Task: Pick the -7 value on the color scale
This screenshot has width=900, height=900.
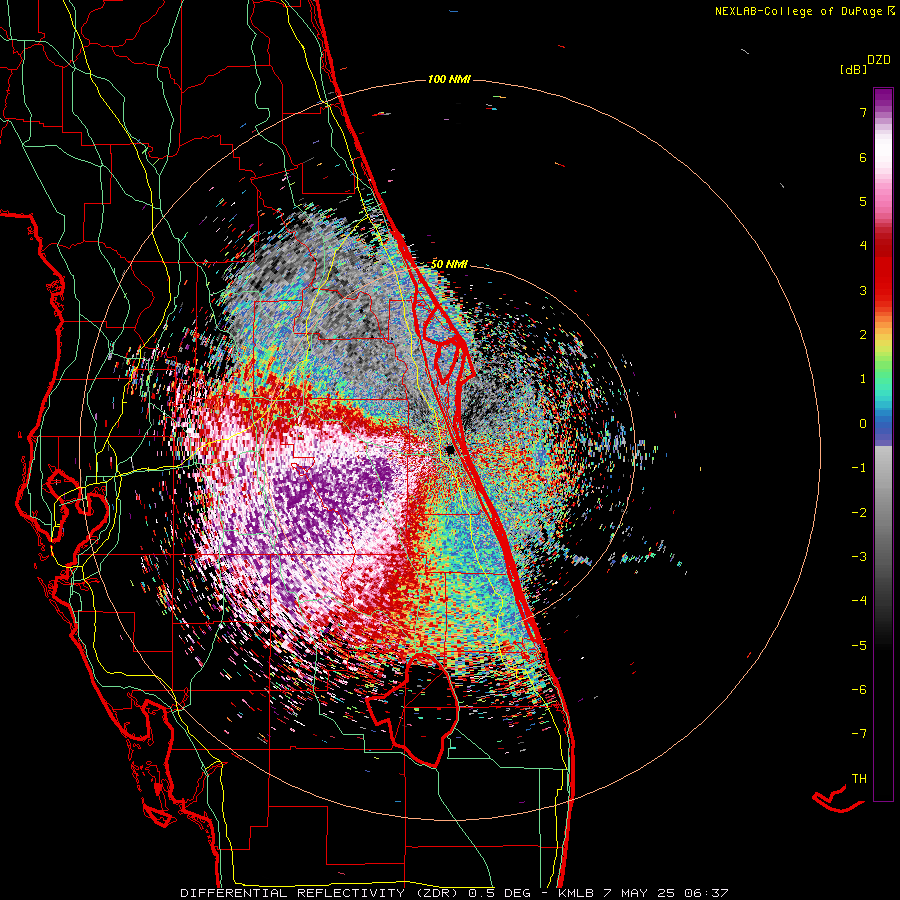Action: coord(859,734)
